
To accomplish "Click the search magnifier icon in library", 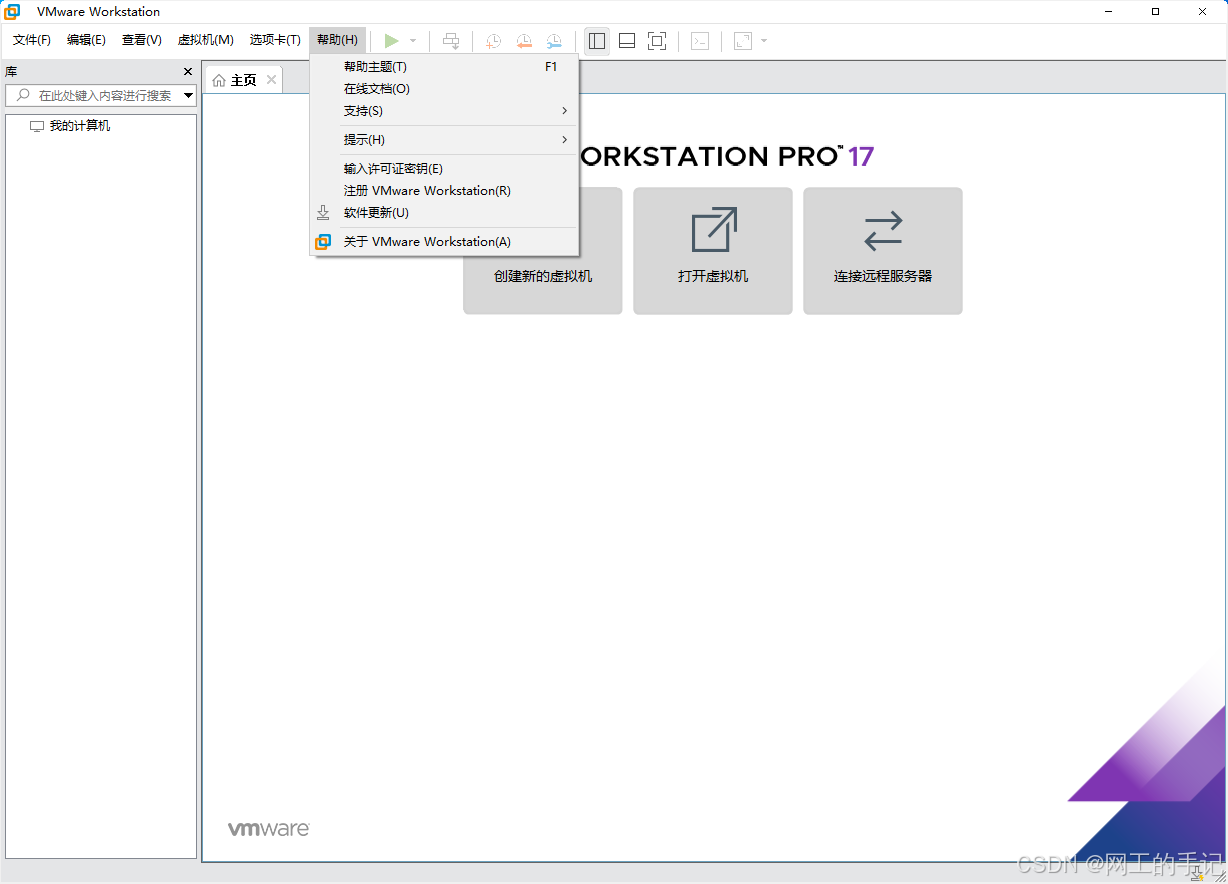I will click(23, 95).
